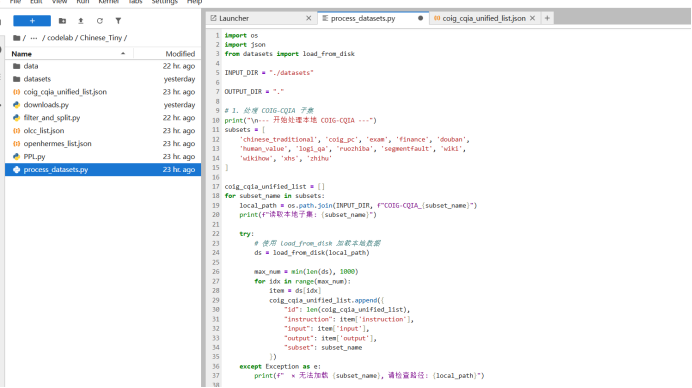Click the datasets folder icon

coord(17,79)
